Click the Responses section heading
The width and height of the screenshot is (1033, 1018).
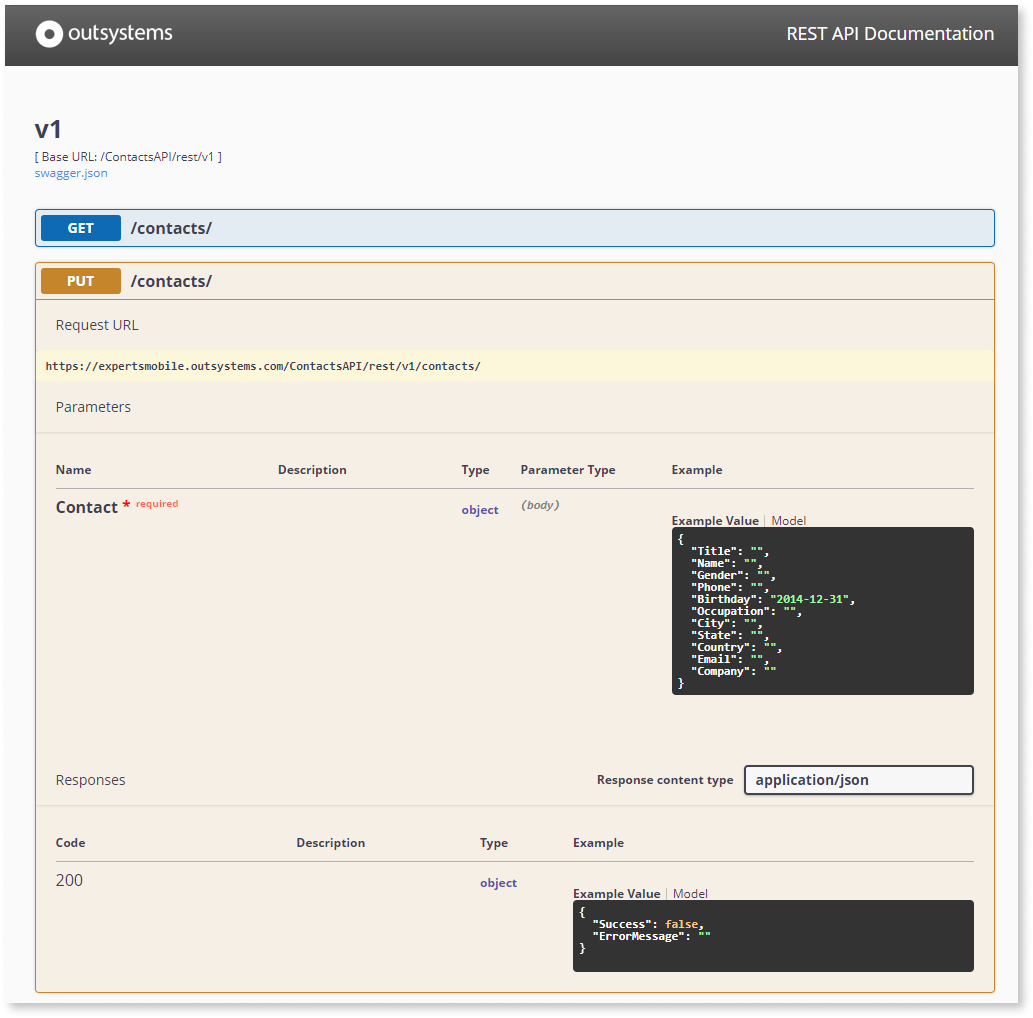coord(90,780)
